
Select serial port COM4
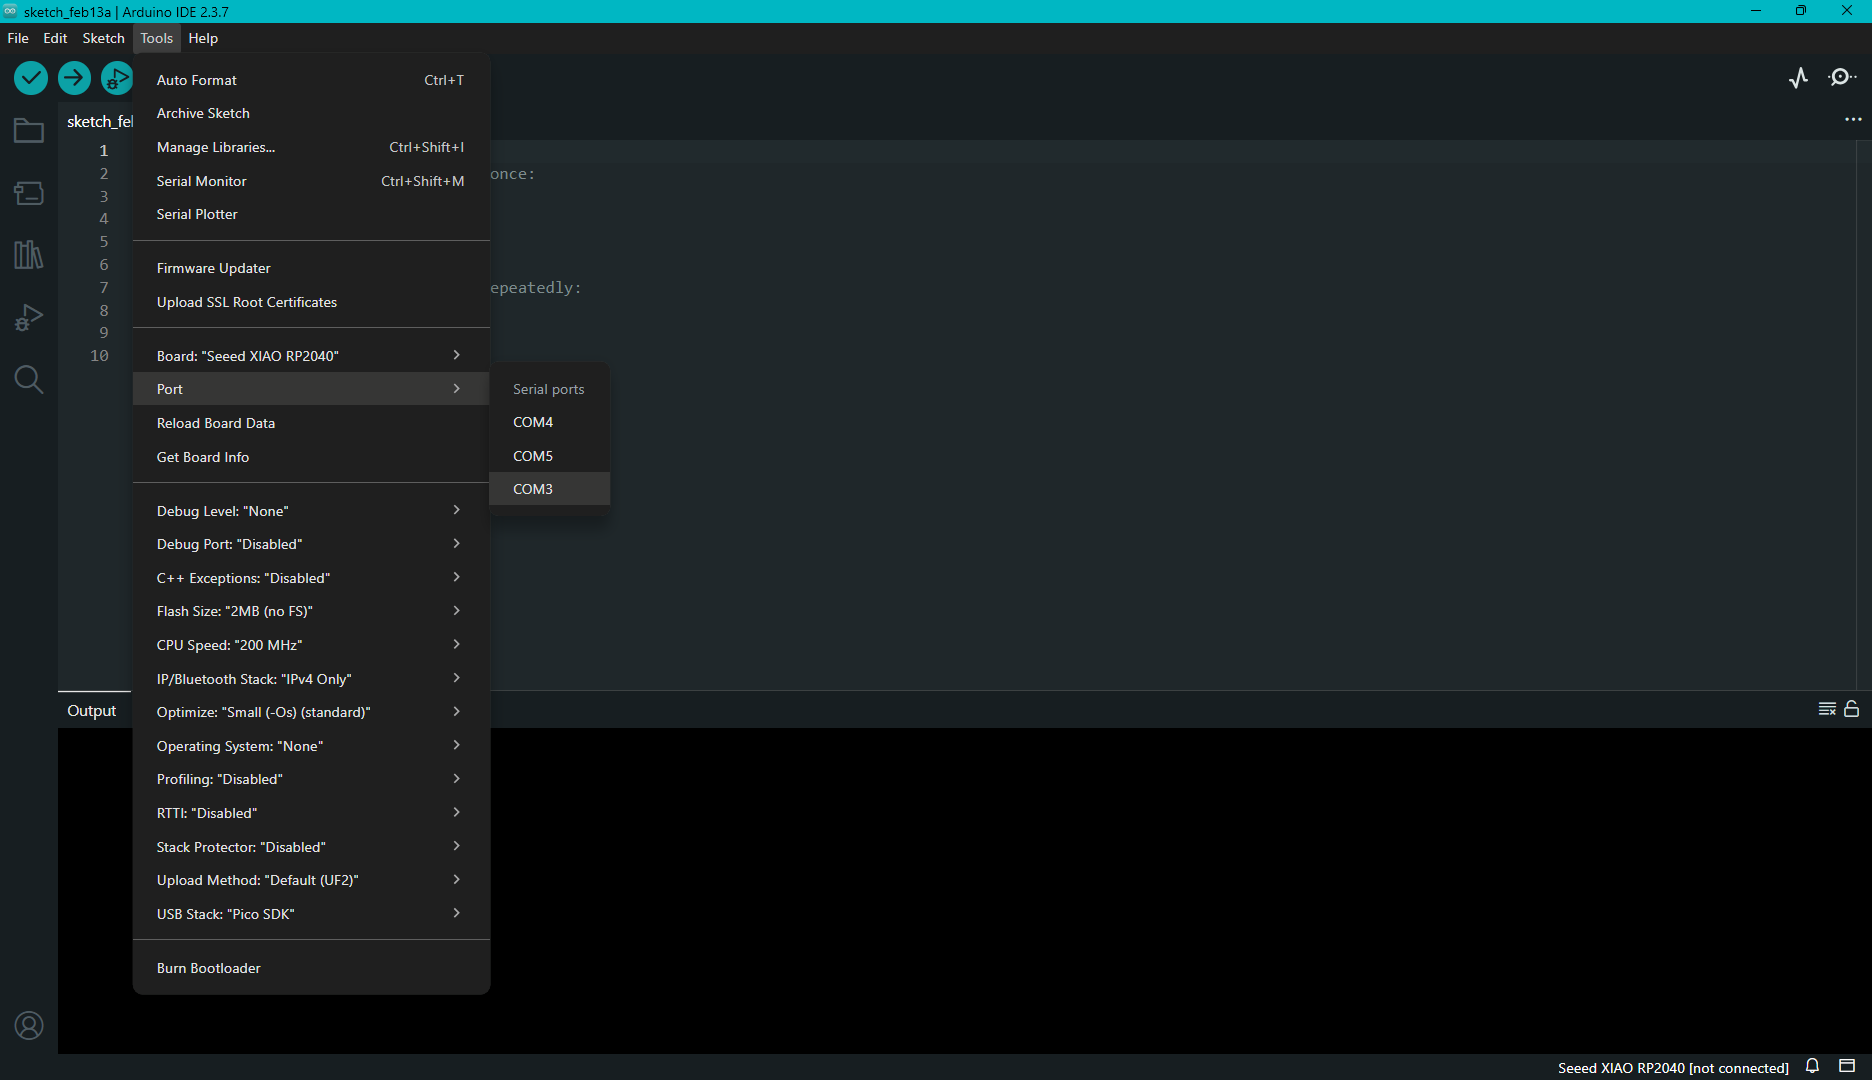tap(549, 422)
